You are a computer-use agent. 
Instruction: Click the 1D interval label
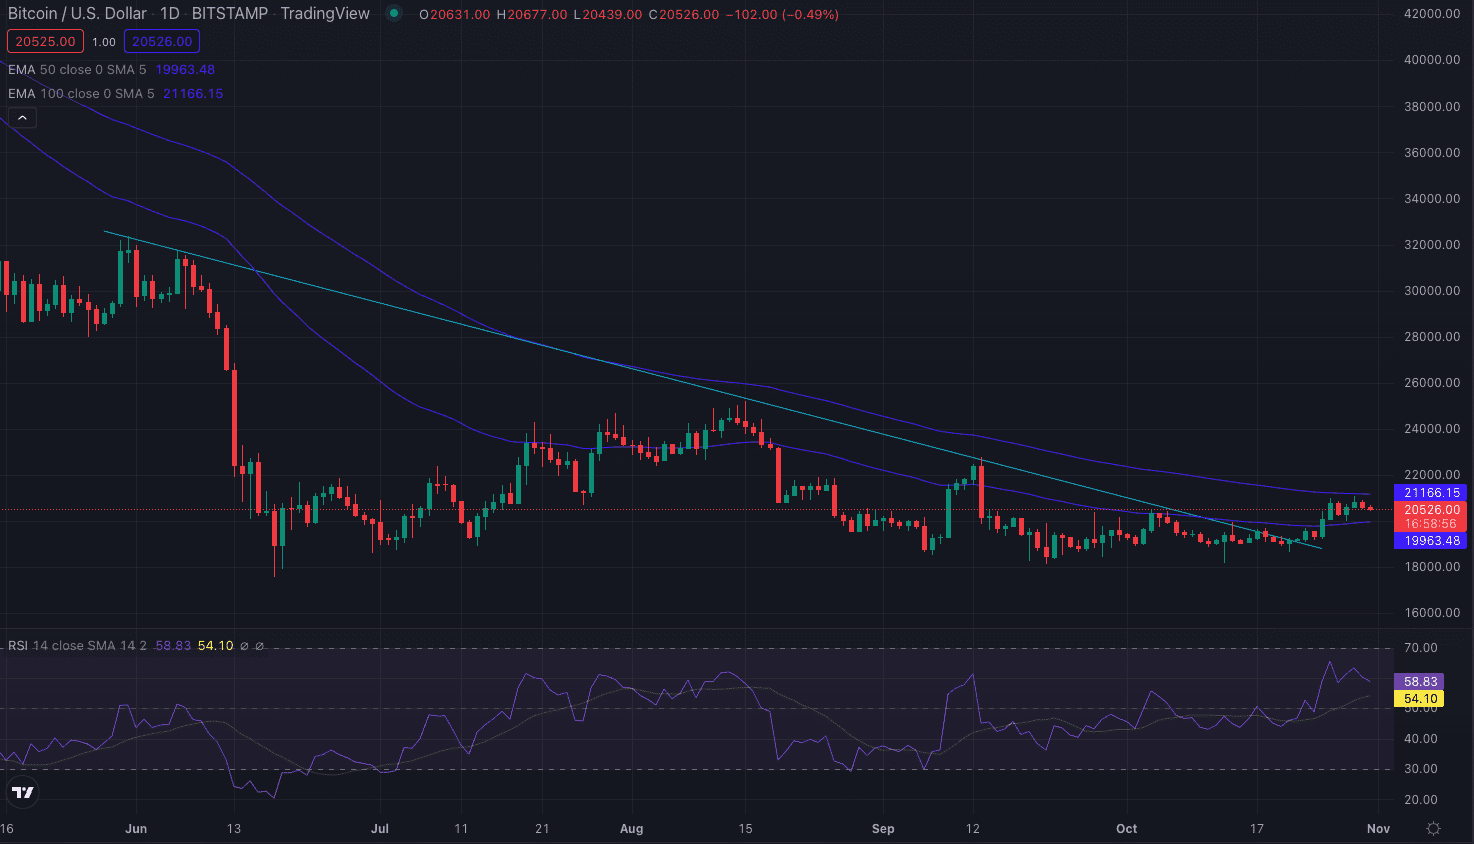170,14
